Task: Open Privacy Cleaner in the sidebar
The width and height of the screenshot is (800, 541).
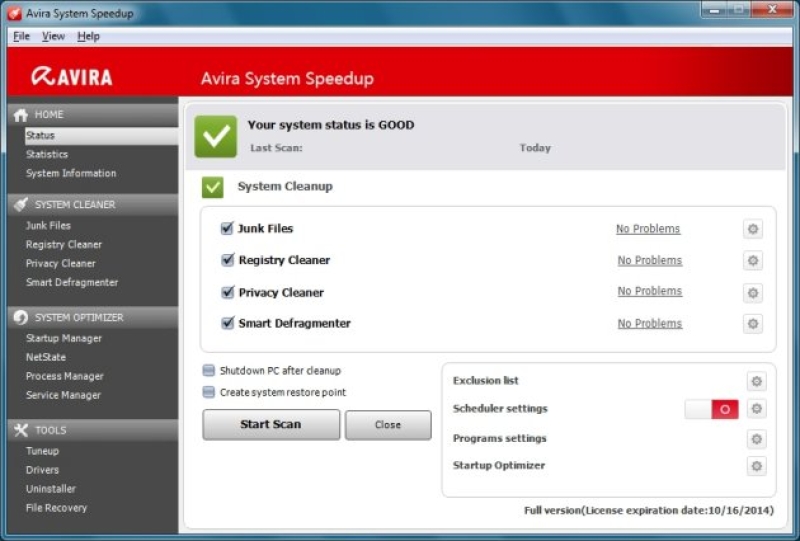Action: coord(61,263)
